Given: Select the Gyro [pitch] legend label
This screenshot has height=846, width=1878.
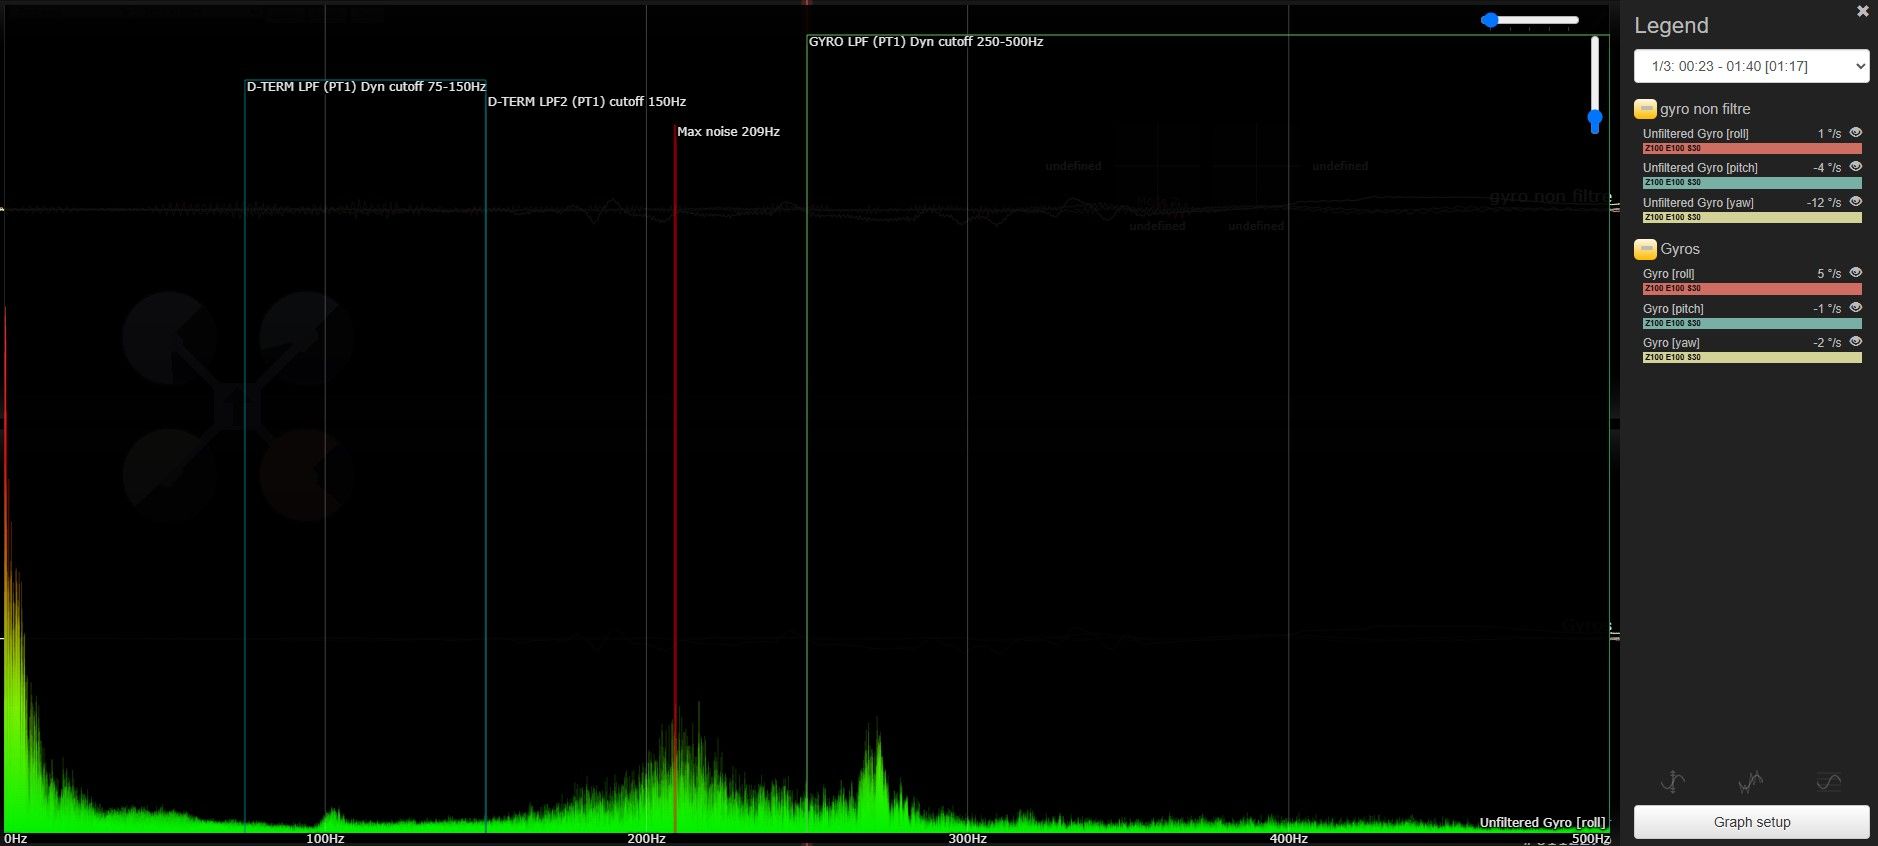Looking at the screenshot, I should [1673, 309].
